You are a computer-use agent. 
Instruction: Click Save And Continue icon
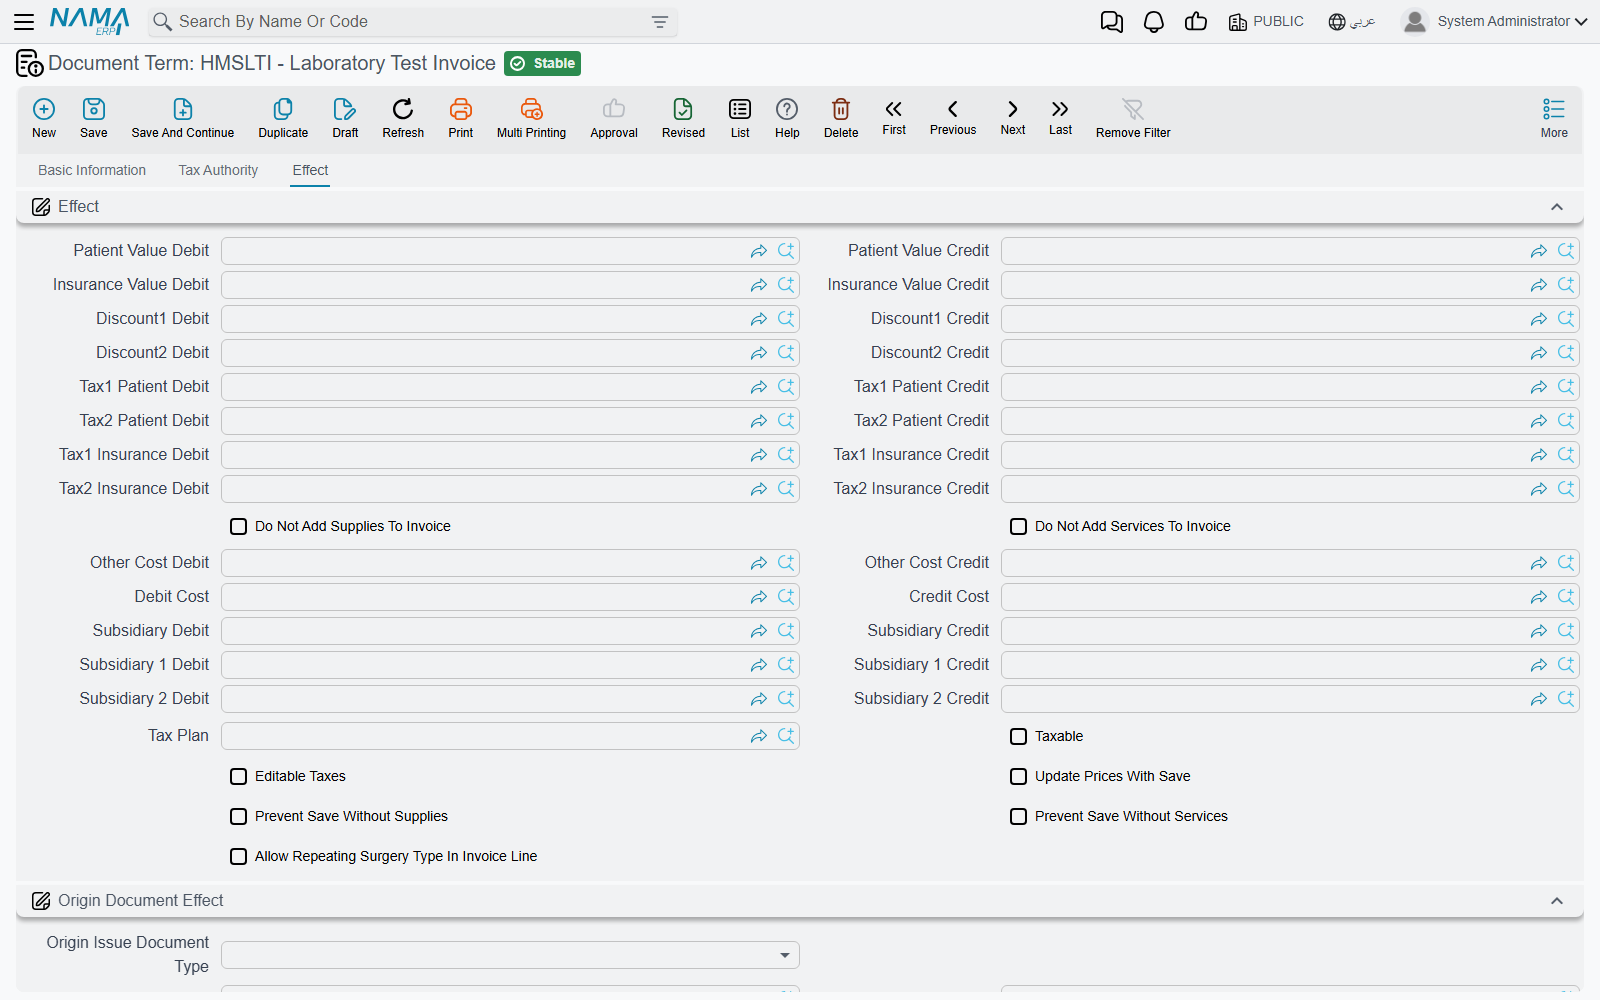click(x=183, y=109)
